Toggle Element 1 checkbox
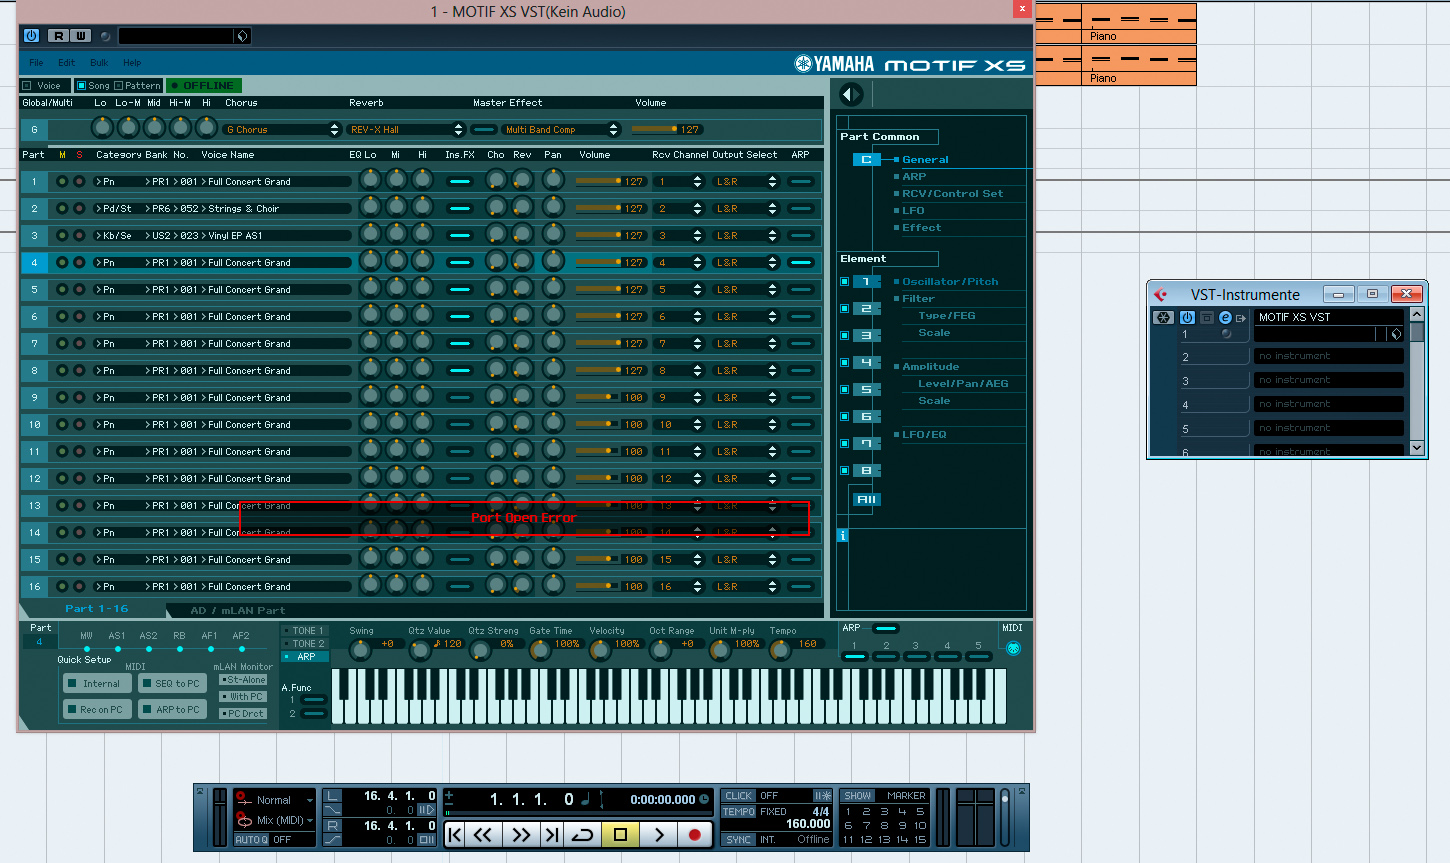Viewport: 1450px width, 863px height. click(x=844, y=282)
